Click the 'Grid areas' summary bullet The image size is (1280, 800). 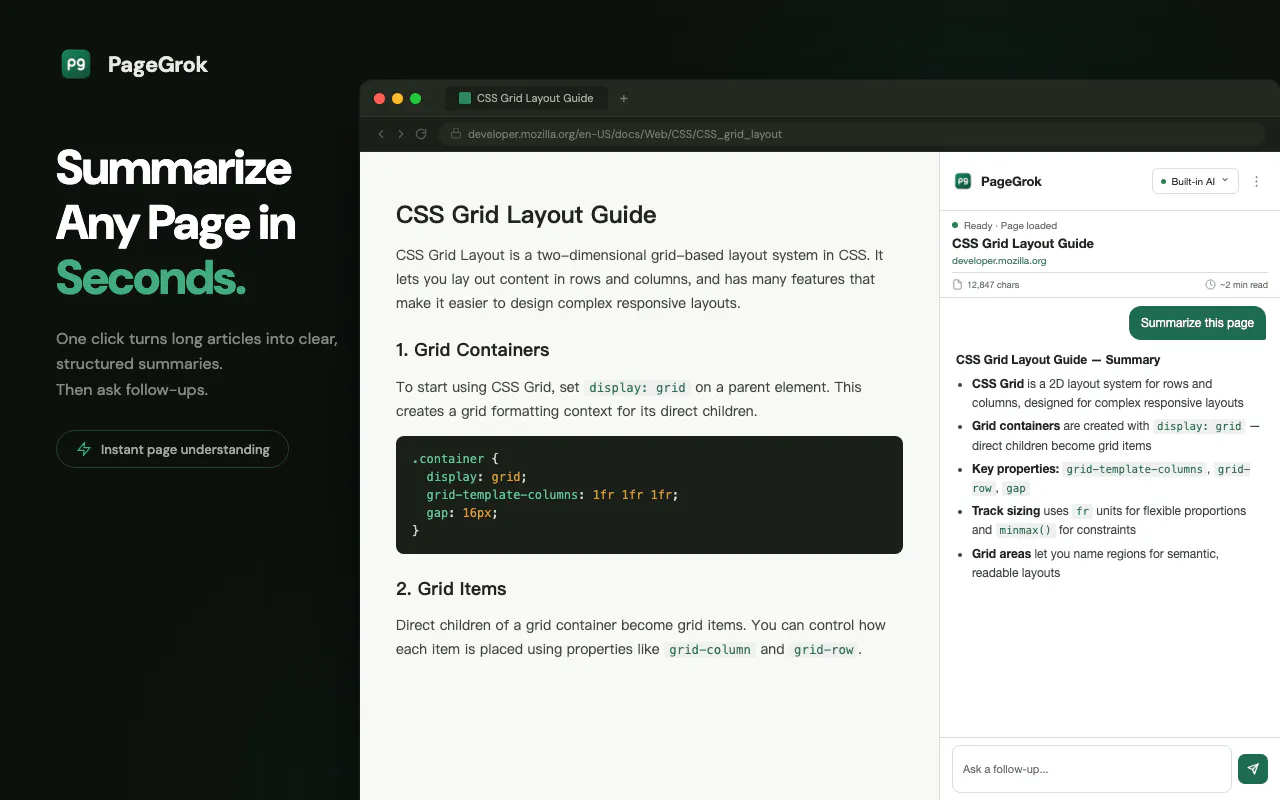(1095, 563)
